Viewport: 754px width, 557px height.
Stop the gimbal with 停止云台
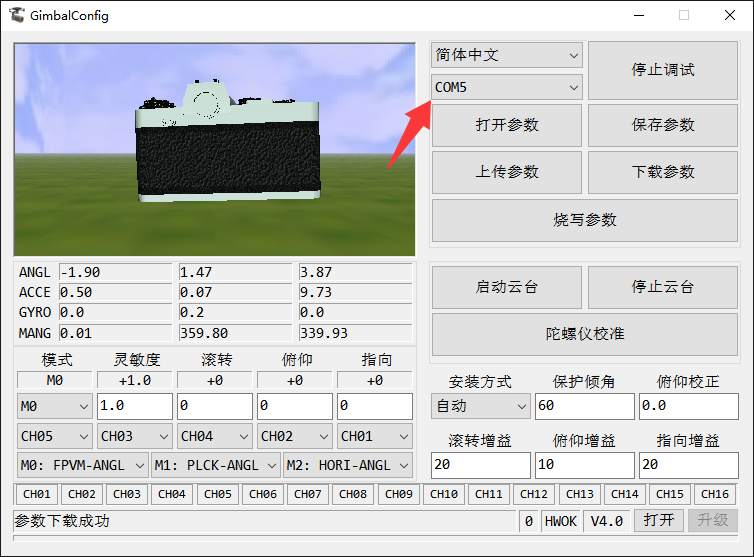[663, 287]
